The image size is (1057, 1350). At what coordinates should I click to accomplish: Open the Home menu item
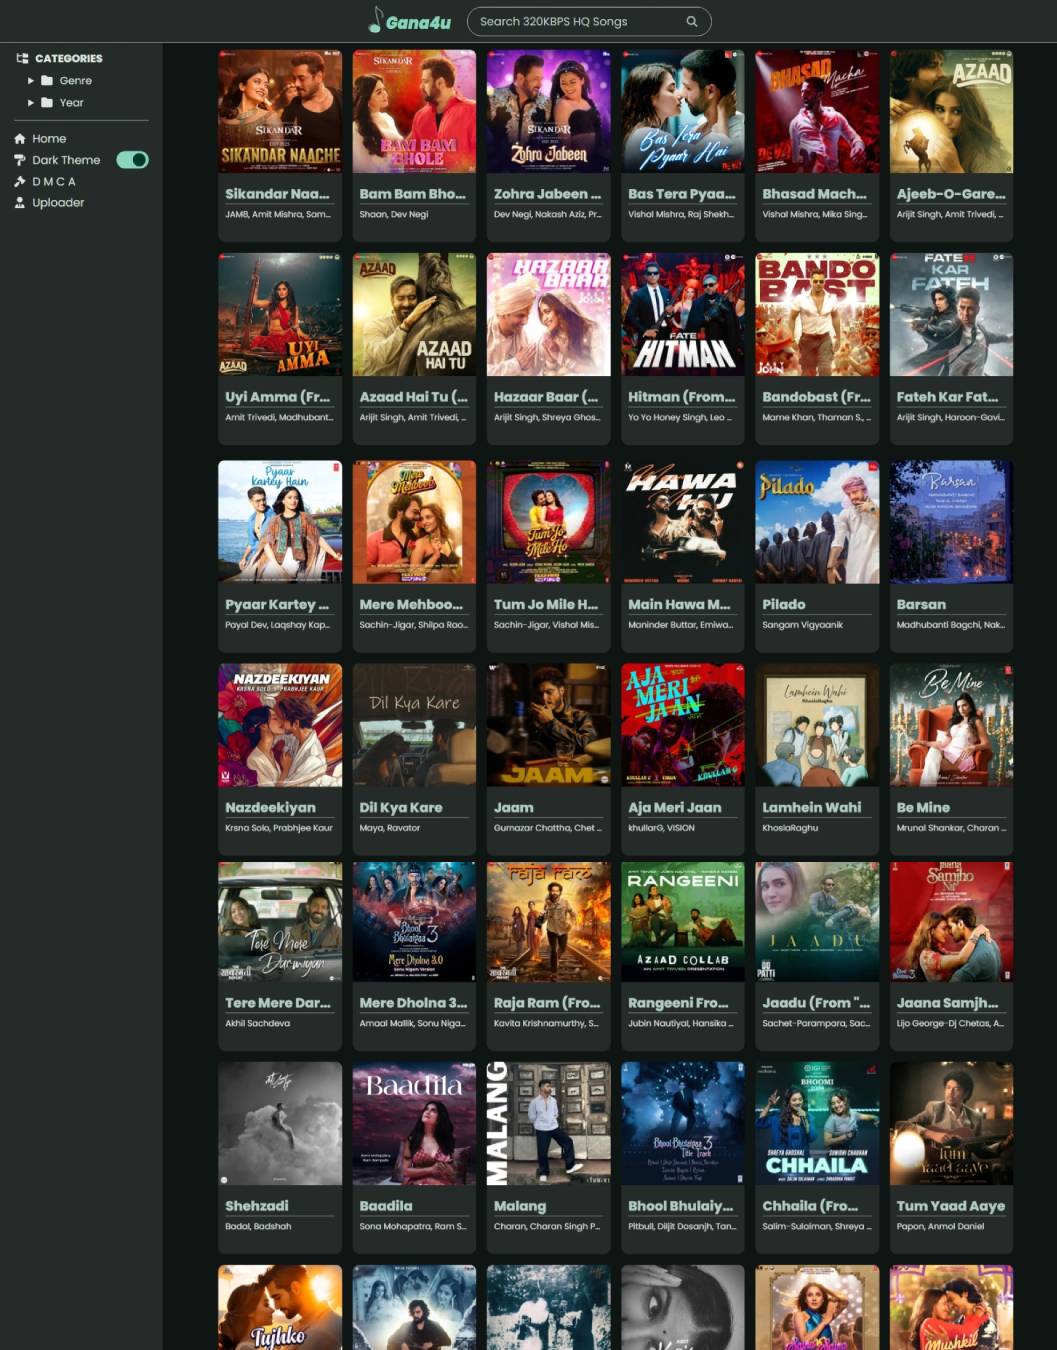pos(49,139)
